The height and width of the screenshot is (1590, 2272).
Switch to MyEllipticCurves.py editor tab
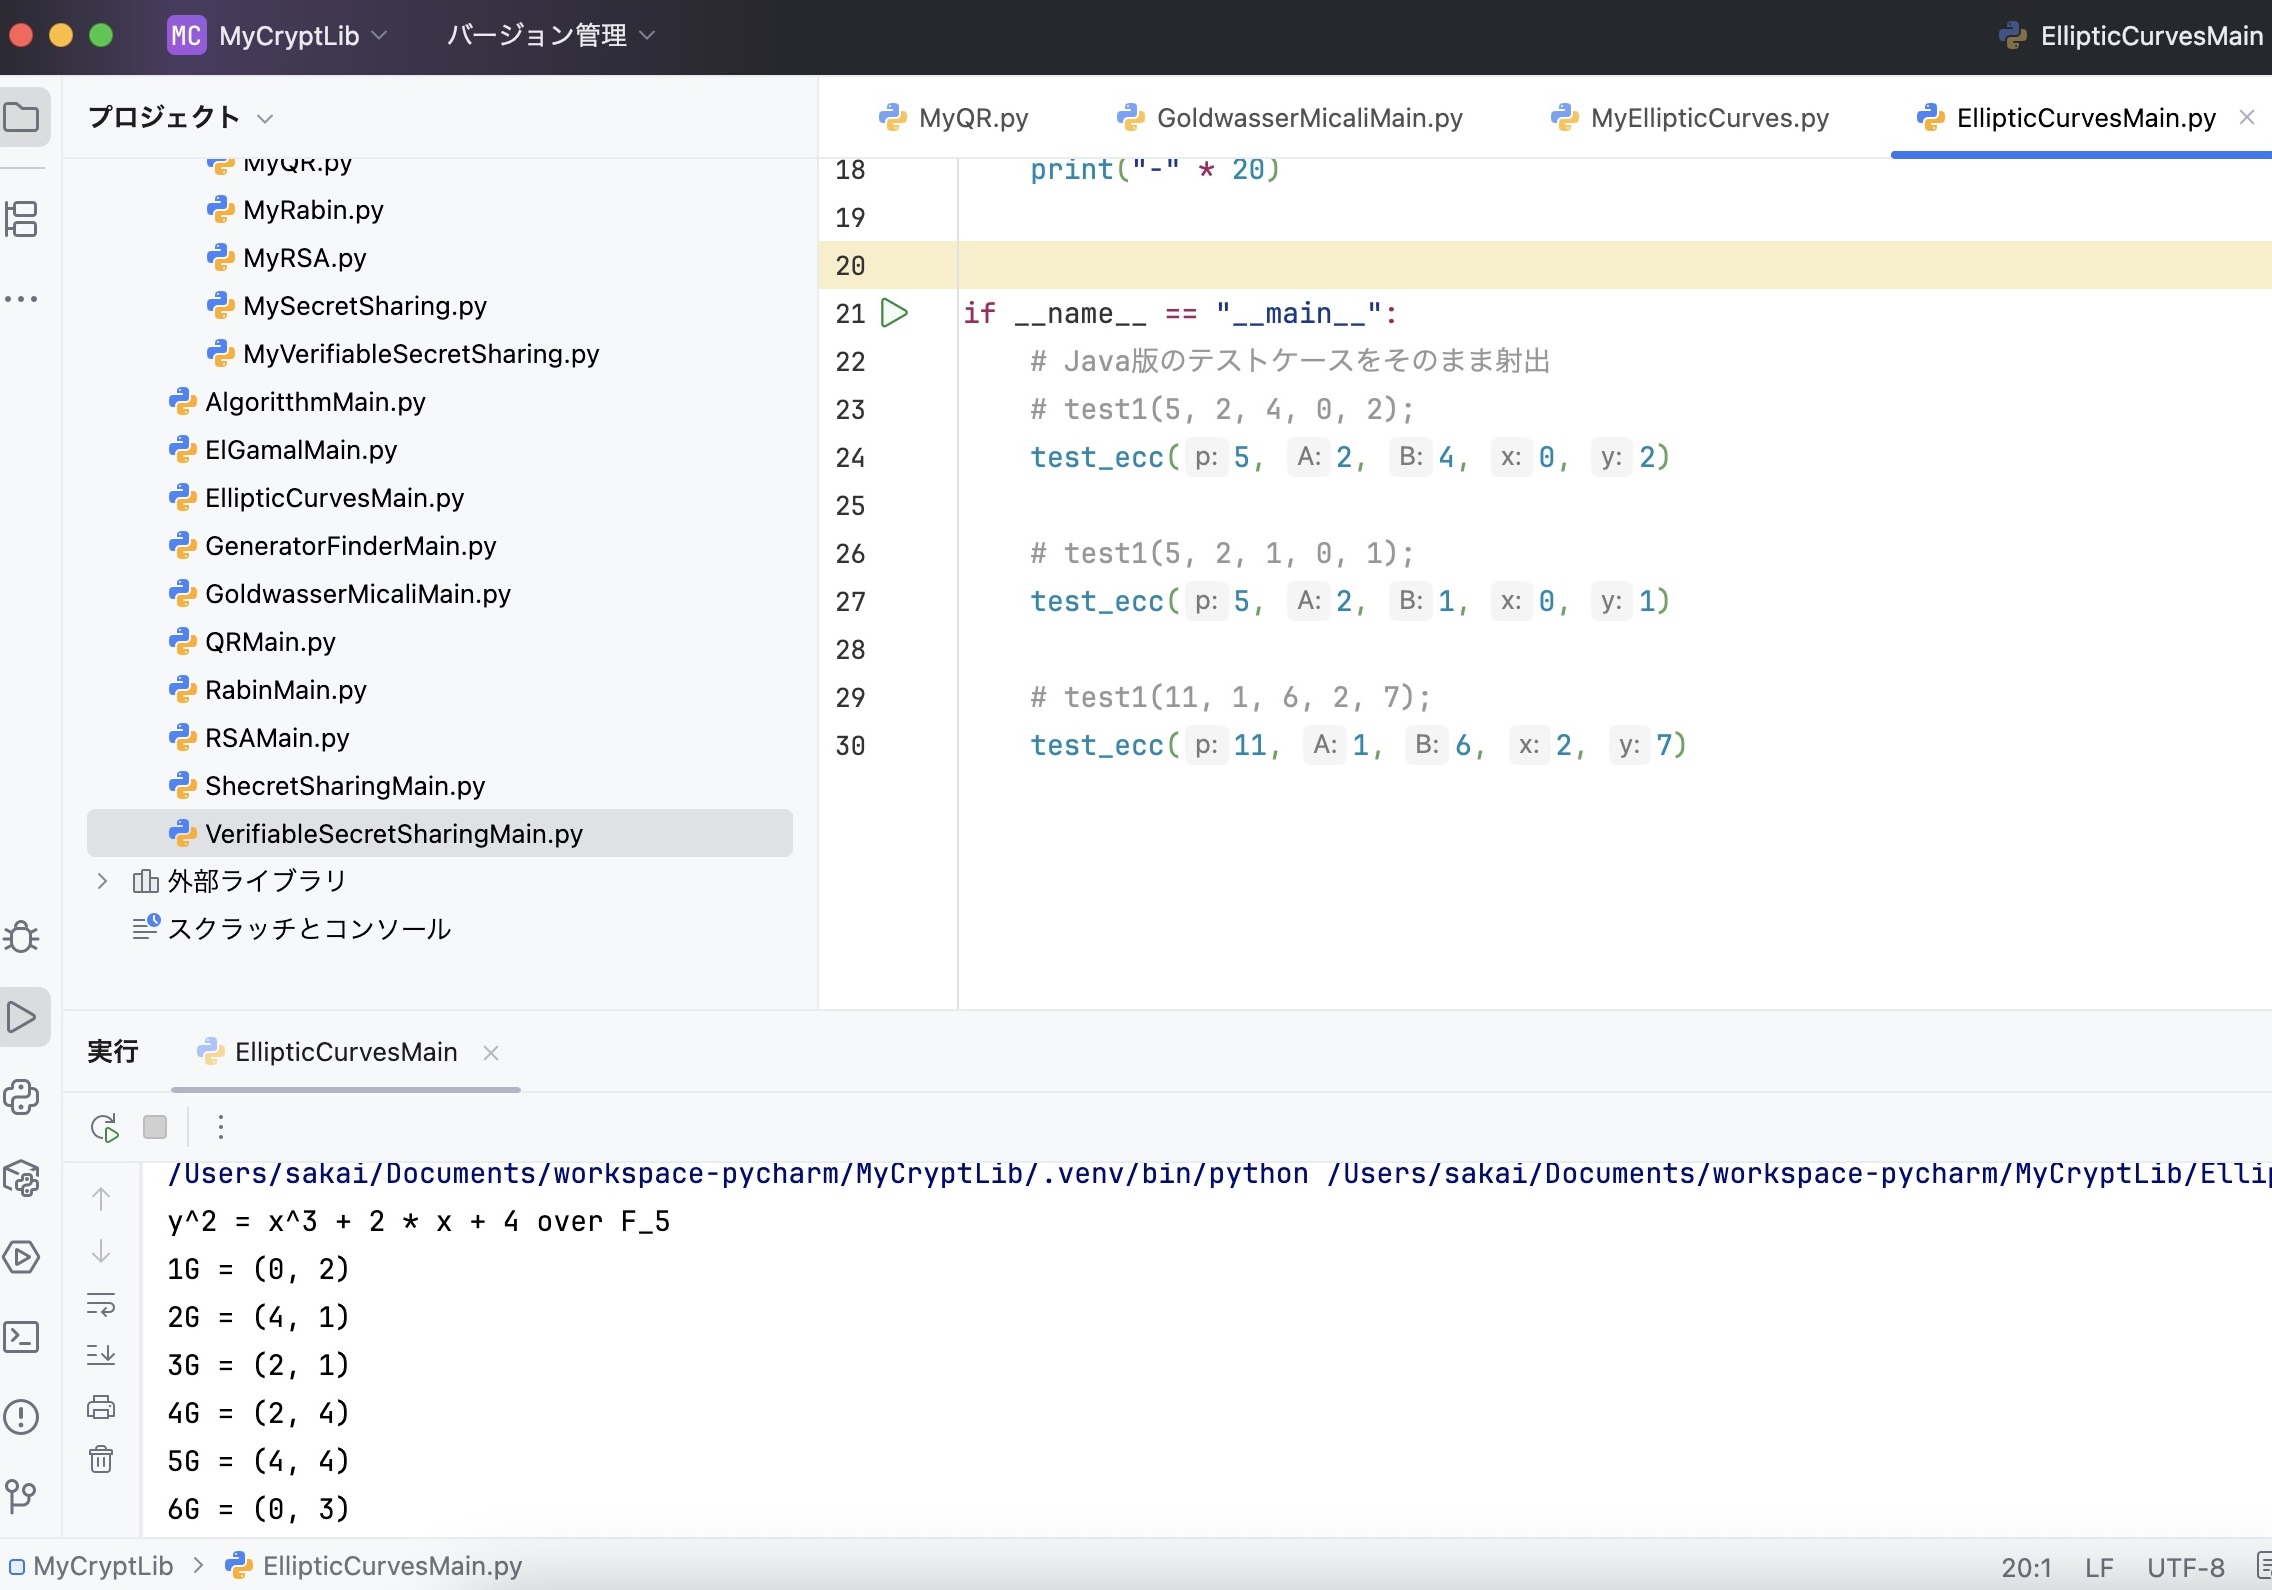[1690, 118]
